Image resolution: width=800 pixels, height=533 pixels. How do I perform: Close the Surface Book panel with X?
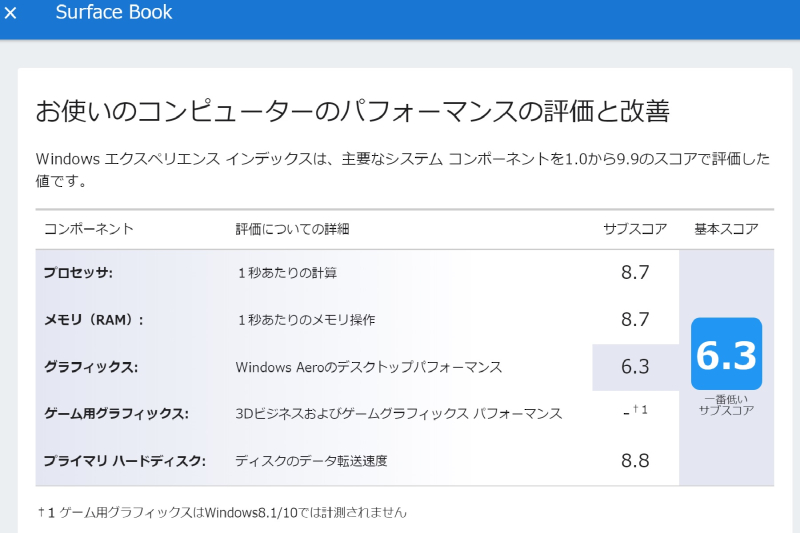(x=10, y=13)
